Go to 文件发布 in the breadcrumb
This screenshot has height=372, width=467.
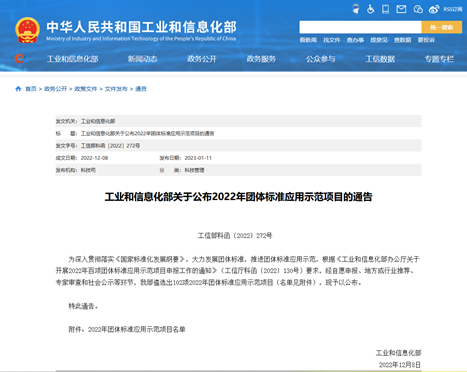116,89
